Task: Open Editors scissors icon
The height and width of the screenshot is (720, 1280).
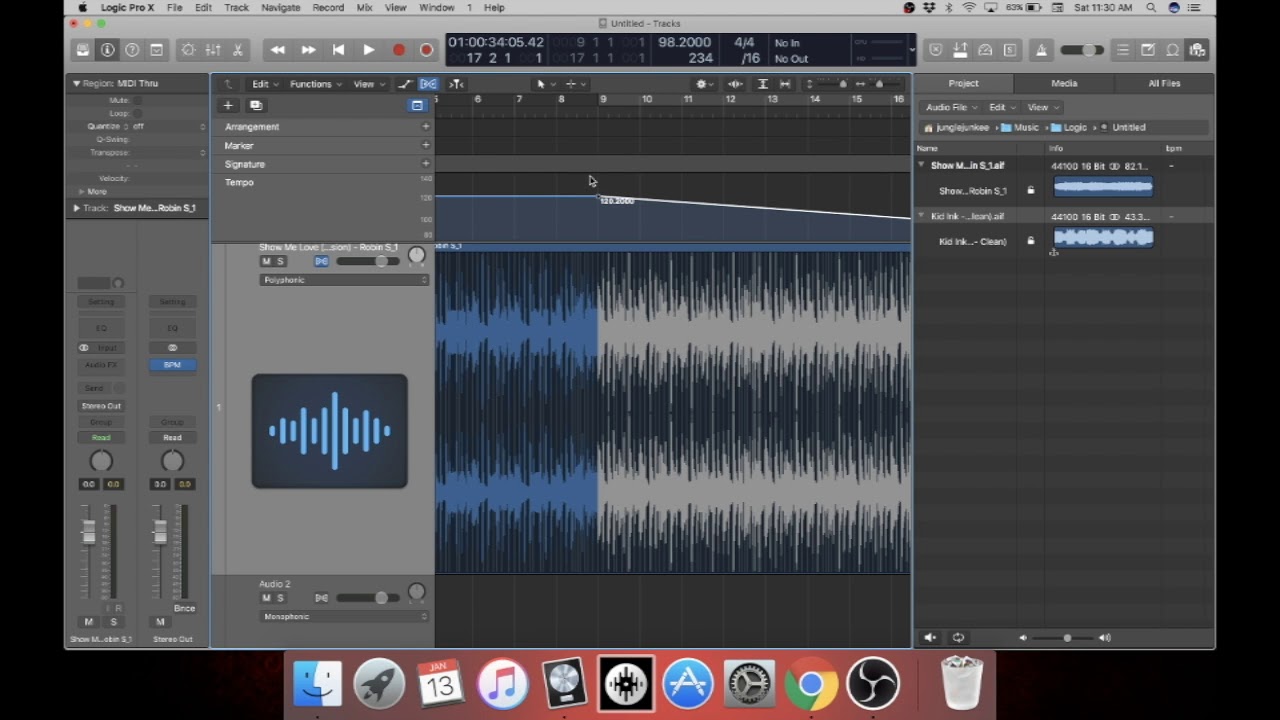Action: point(238,50)
